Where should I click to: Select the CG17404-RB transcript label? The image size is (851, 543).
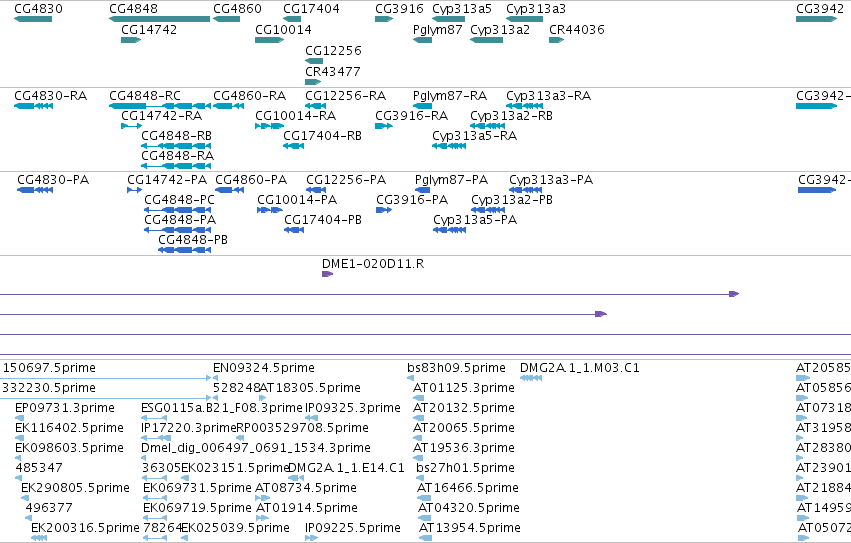[x=322, y=135]
